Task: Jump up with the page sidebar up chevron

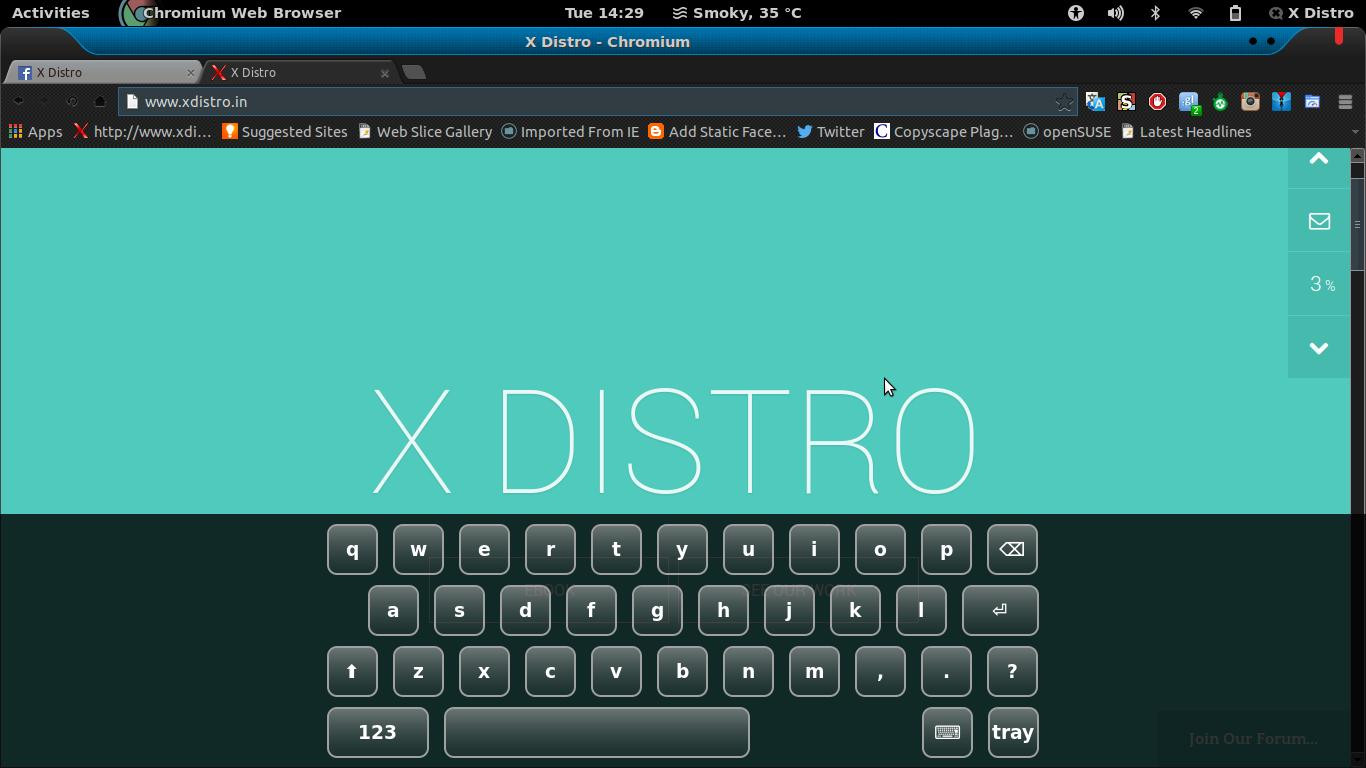Action: click(1319, 160)
